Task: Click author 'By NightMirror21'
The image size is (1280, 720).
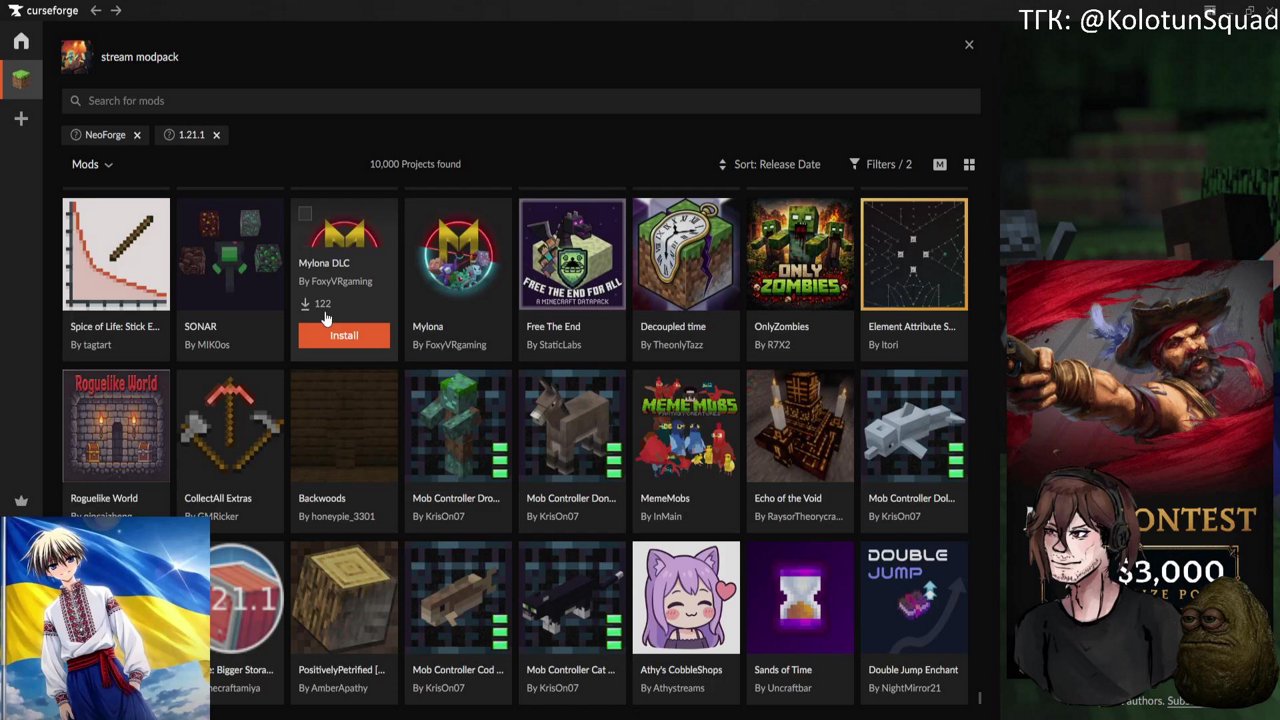Action: point(905,688)
